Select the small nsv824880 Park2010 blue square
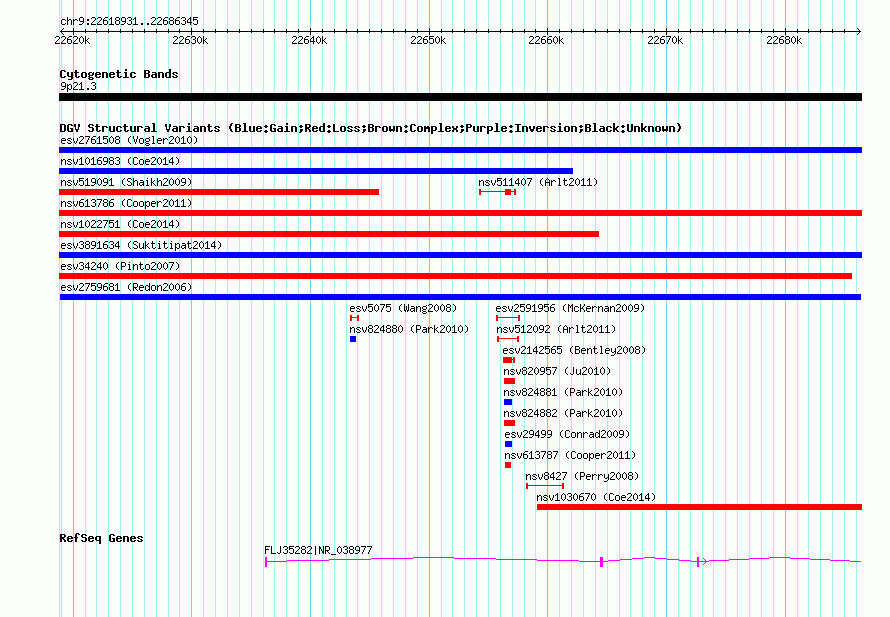 click(x=353, y=339)
